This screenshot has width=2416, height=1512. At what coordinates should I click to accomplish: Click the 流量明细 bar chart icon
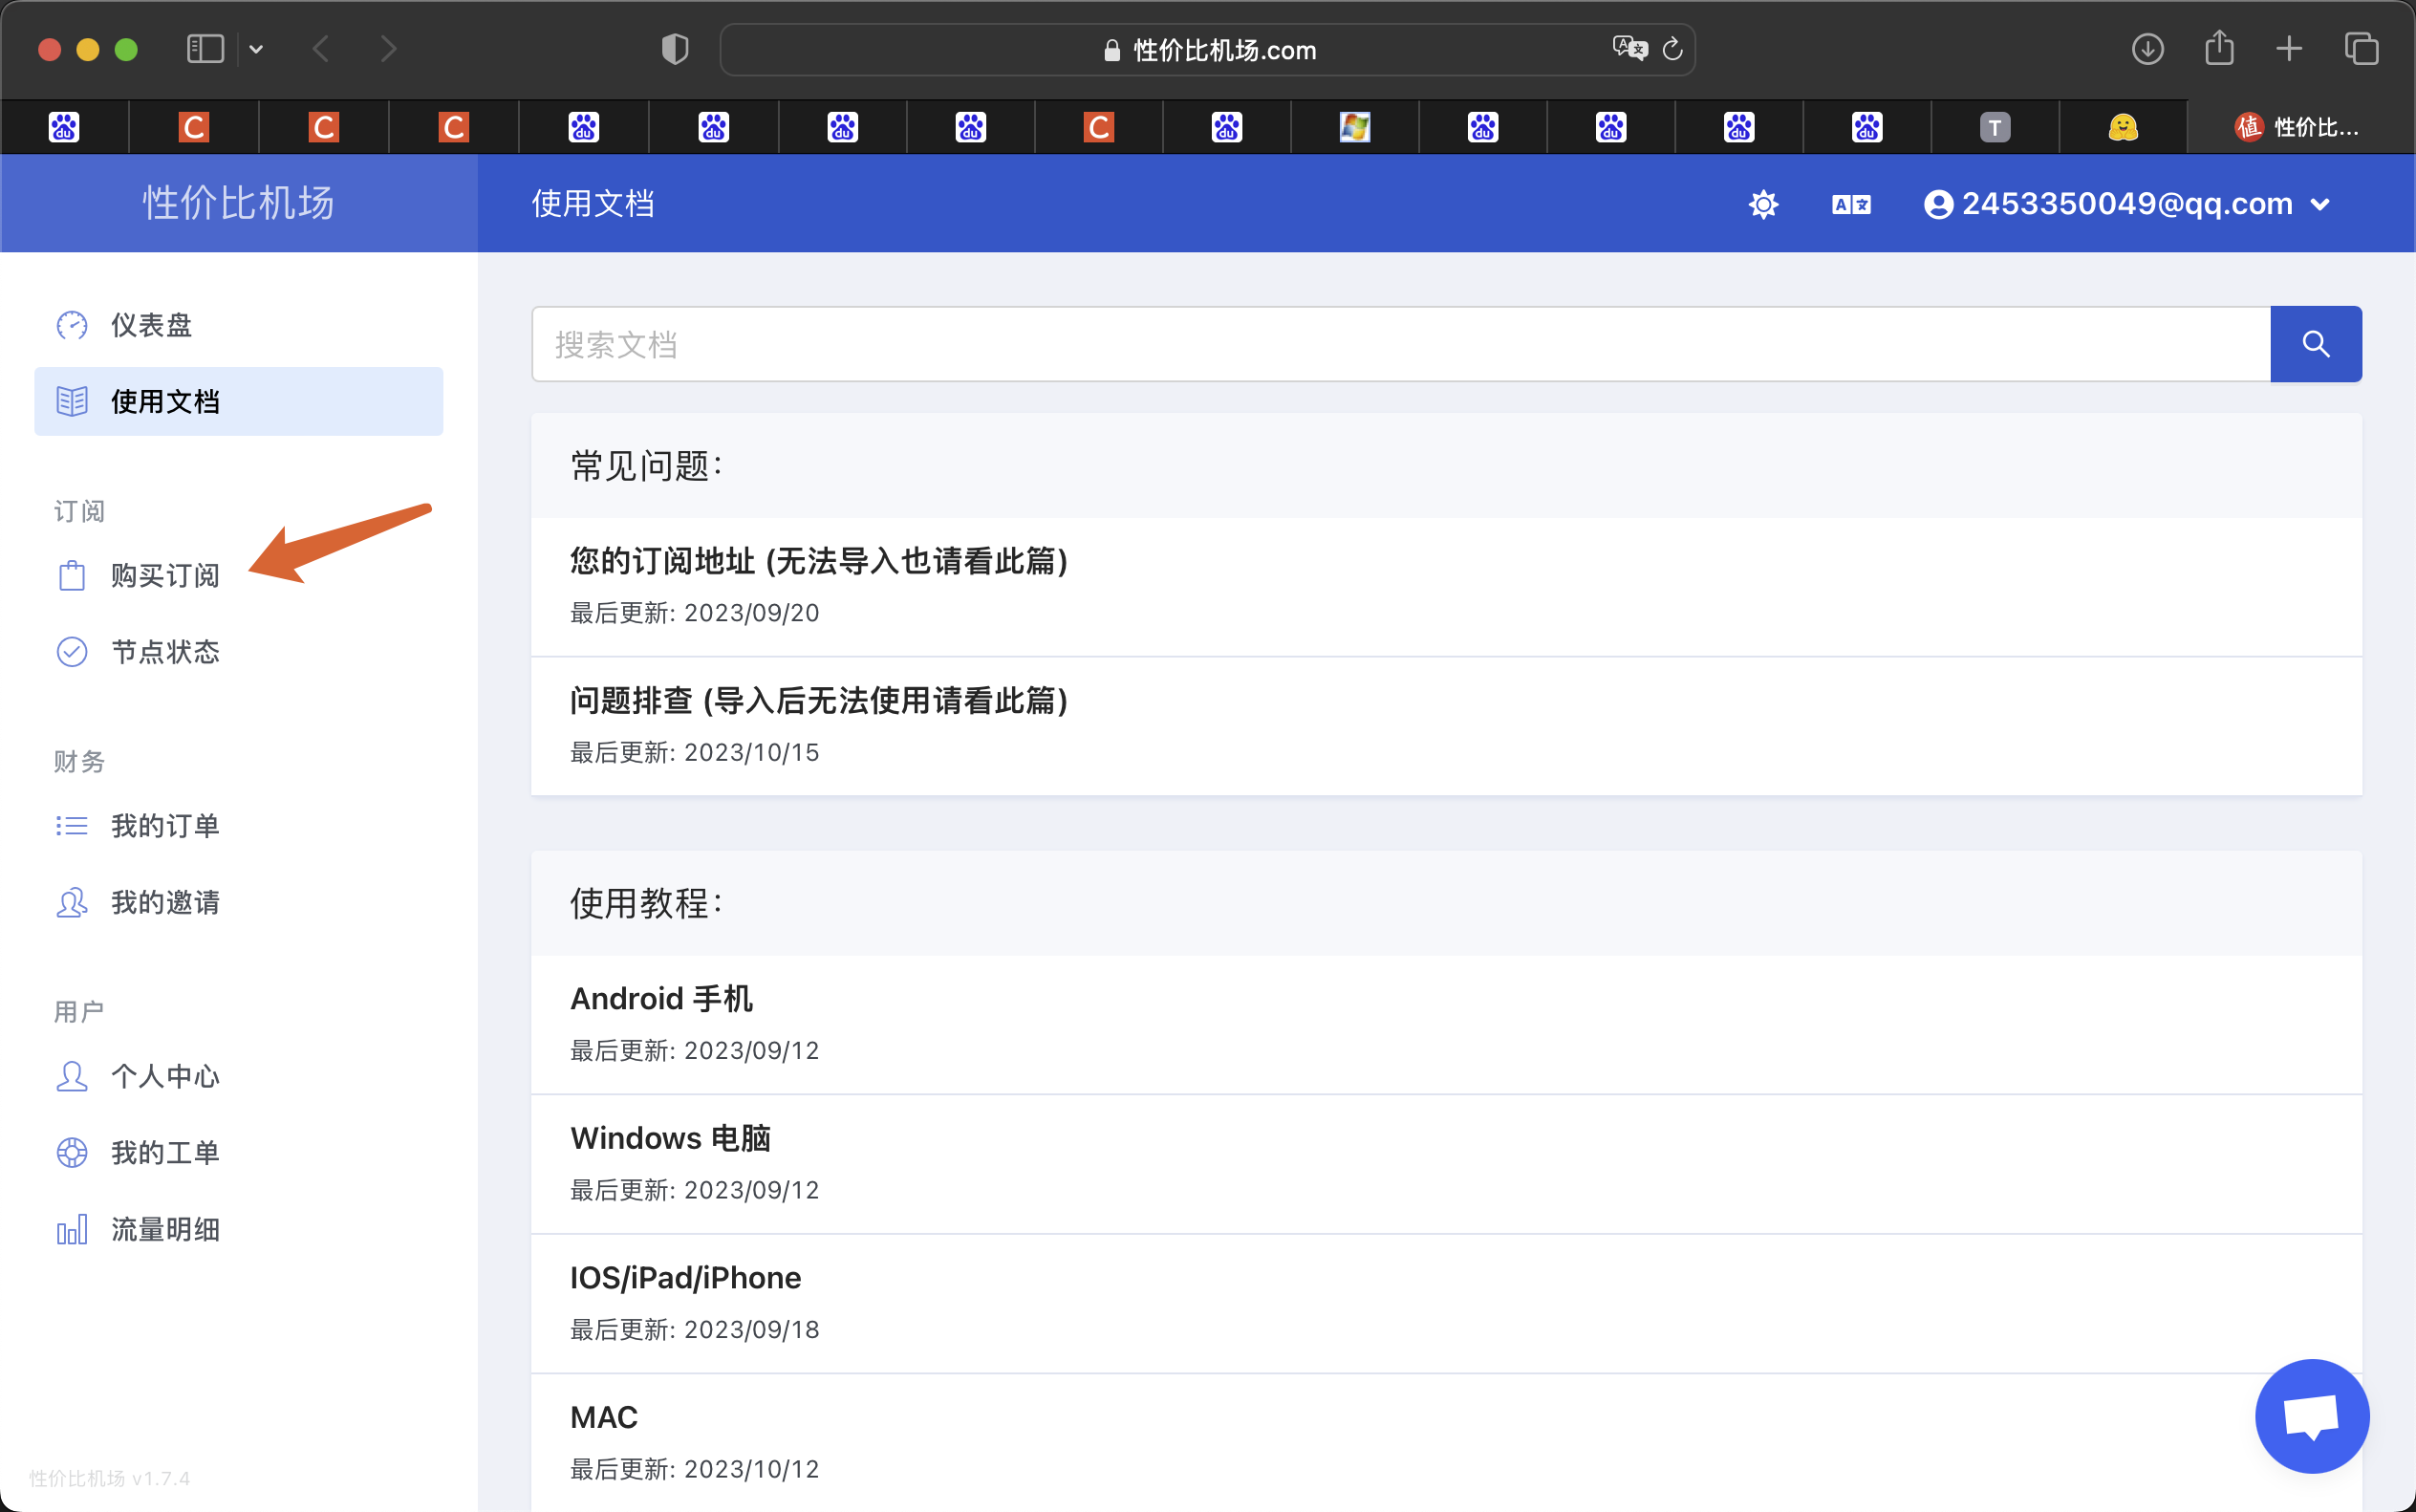coord(72,1229)
